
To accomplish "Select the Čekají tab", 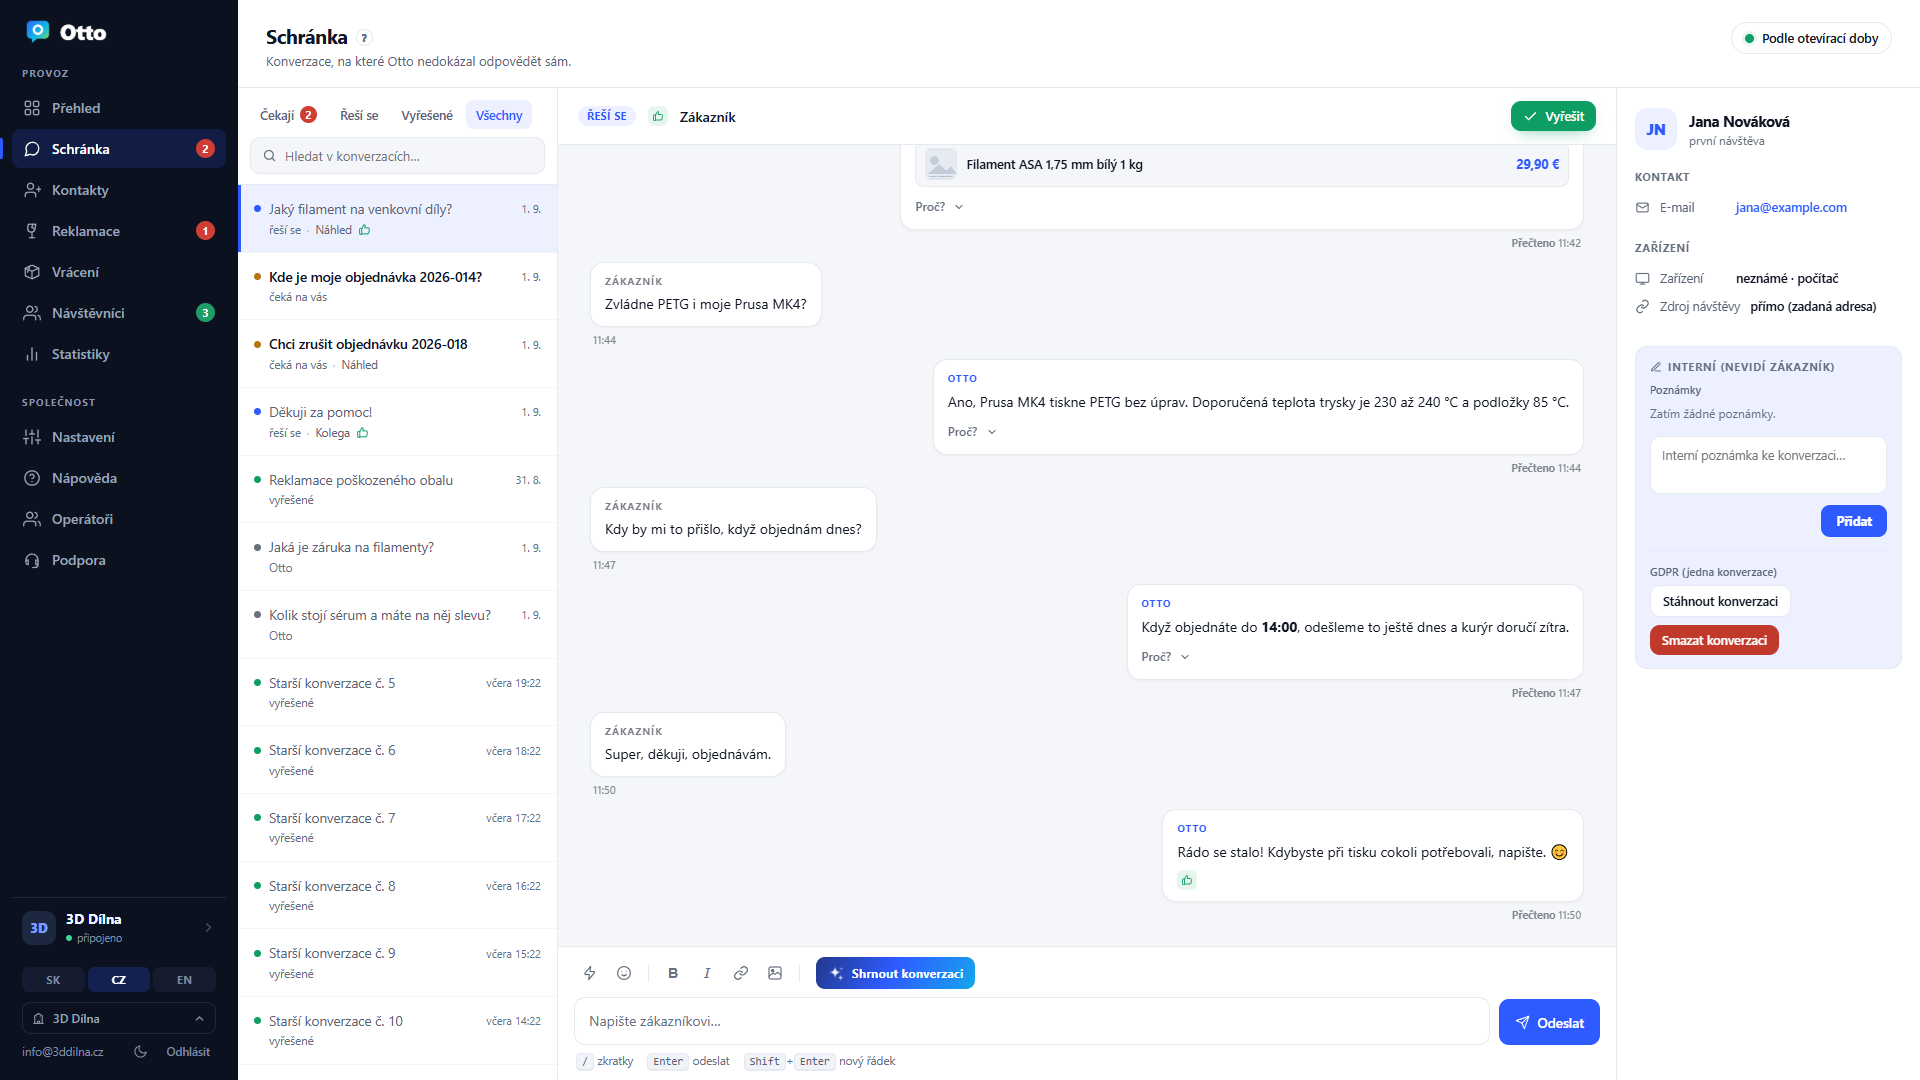I will [x=288, y=115].
